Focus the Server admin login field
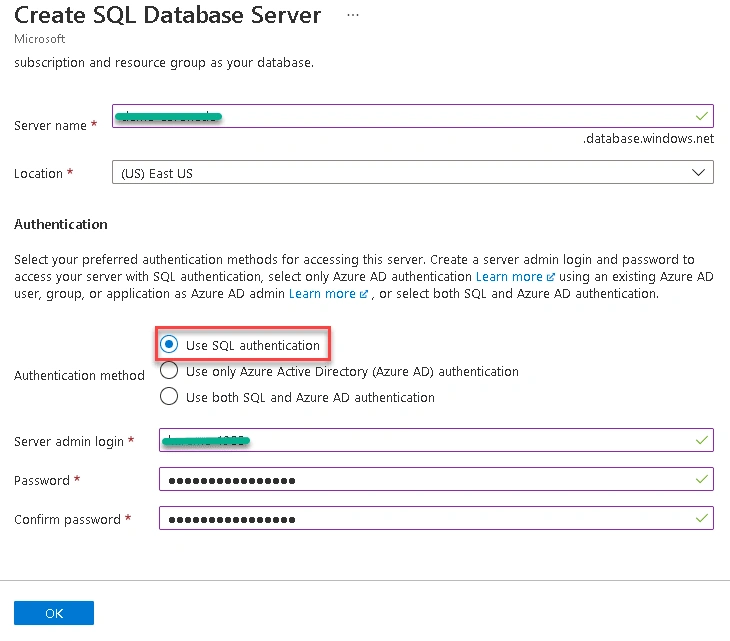 coord(436,440)
